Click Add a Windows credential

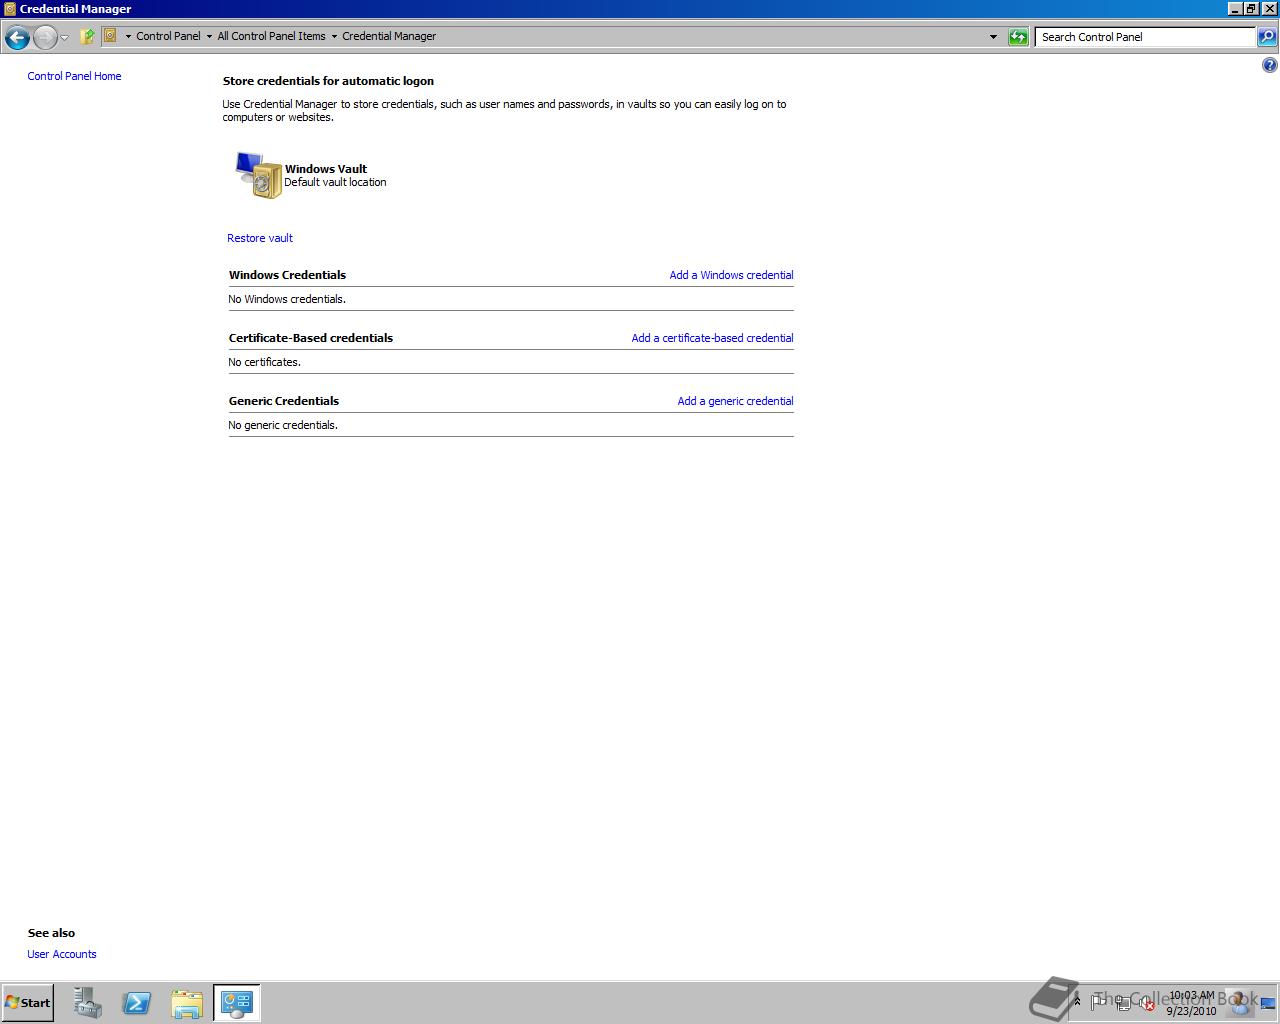pyautogui.click(x=731, y=275)
